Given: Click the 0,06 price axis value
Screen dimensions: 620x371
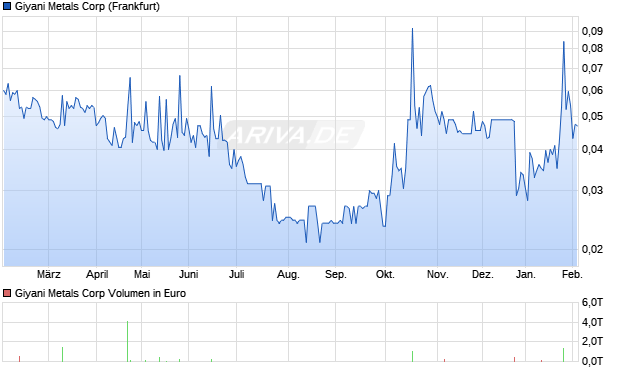Looking at the screenshot, I should [592, 91].
